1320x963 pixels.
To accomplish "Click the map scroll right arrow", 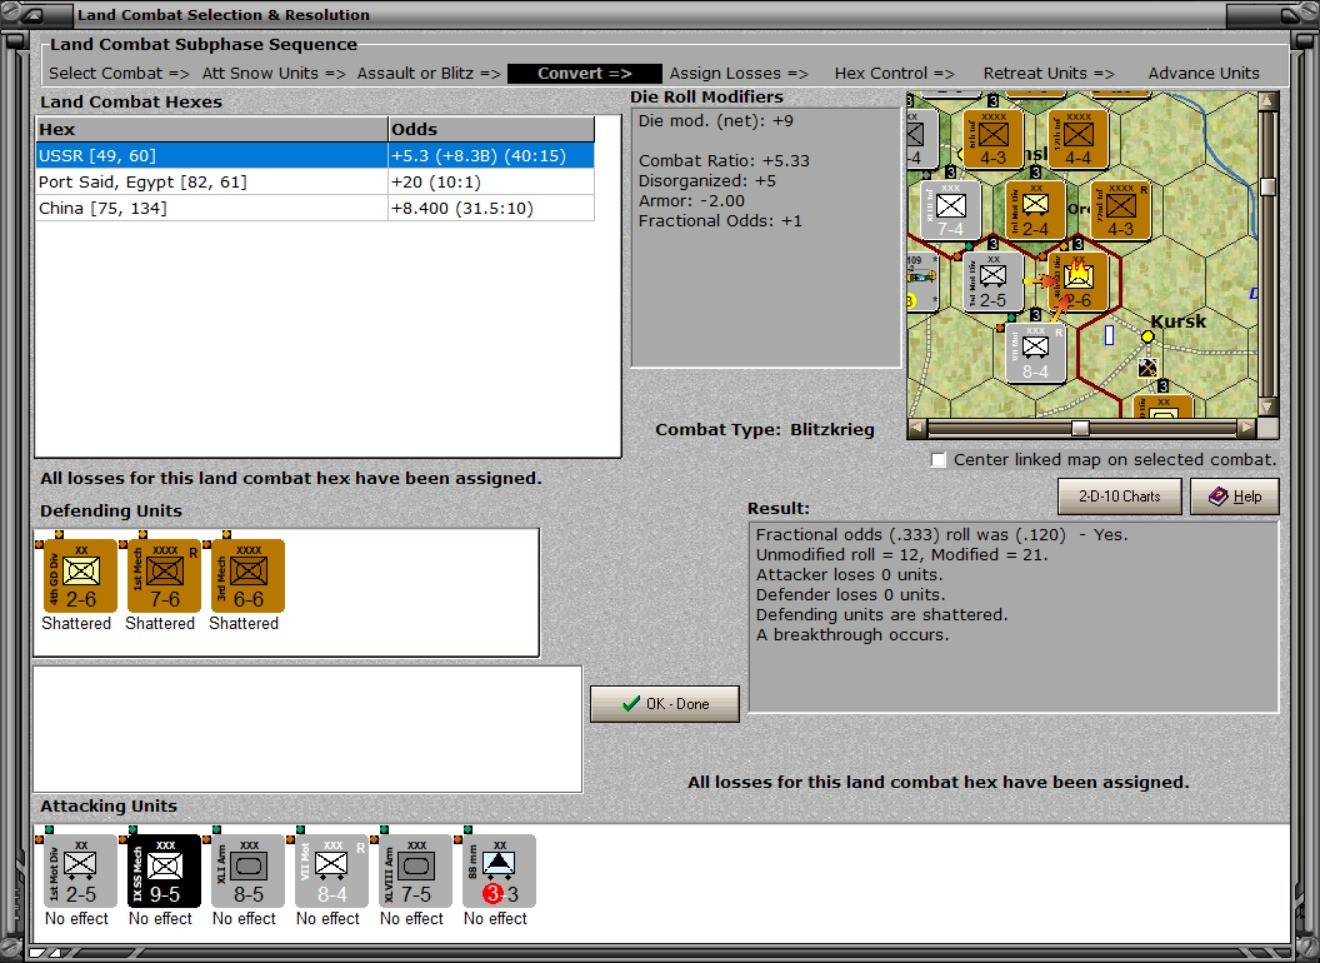I will pyautogui.click(x=1246, y=428).
